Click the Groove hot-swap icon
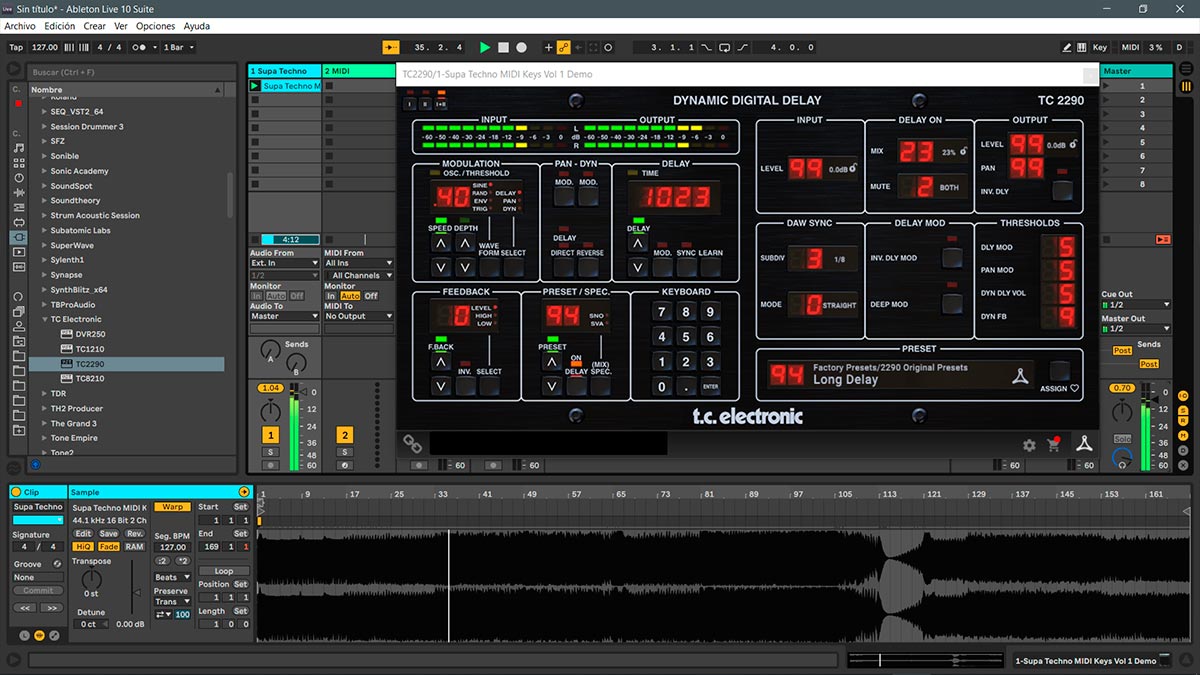Image resolution: width=1200 pixels, height=675 pixels. (x=58, y=564)
